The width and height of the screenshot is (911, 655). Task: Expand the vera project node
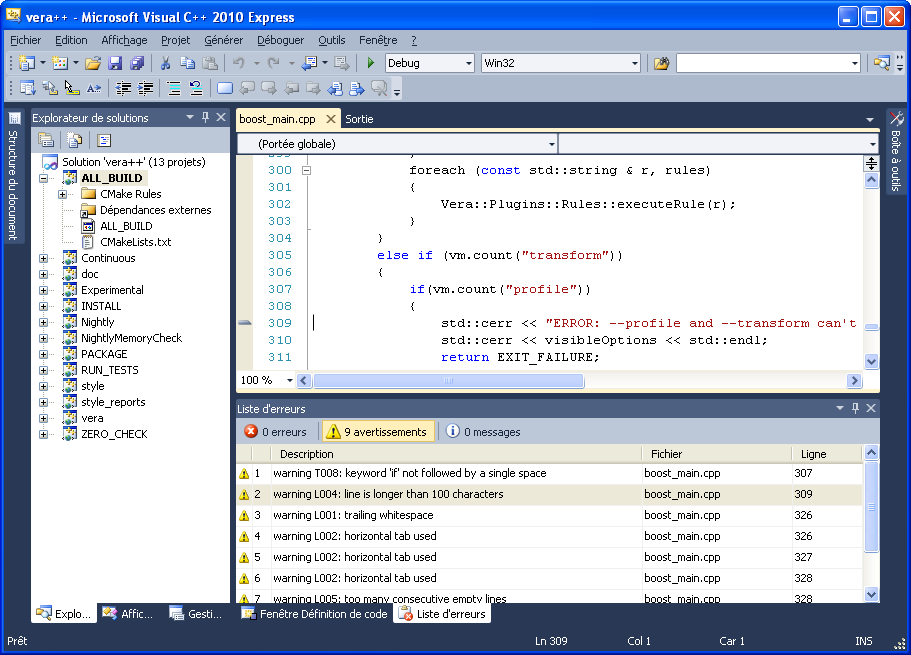43,418
